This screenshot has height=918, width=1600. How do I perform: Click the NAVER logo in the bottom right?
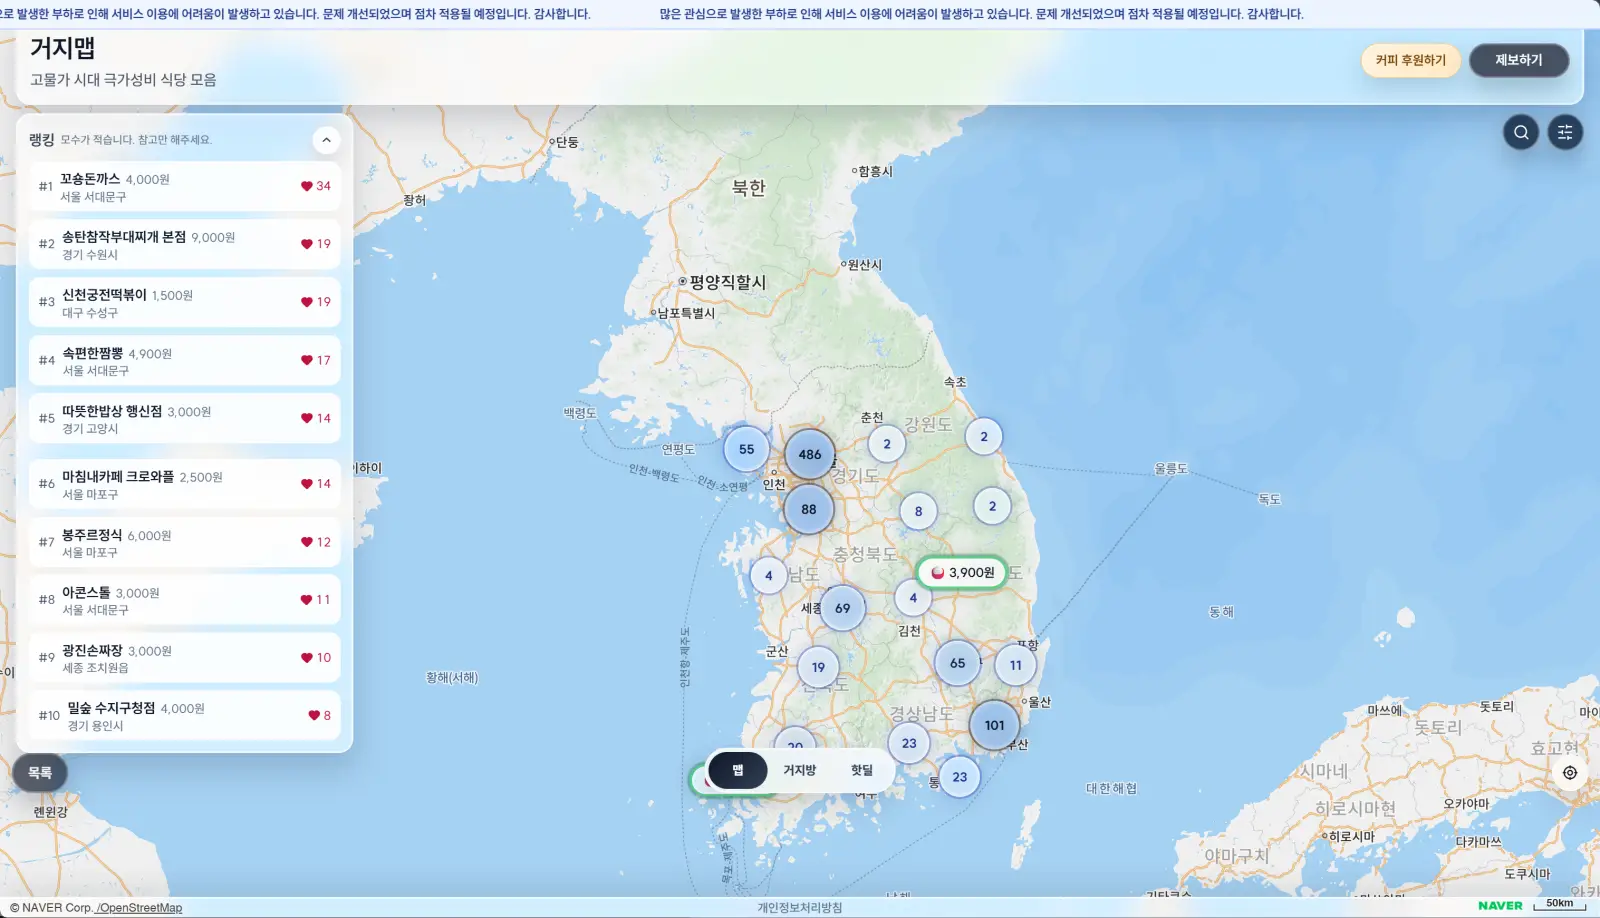(1498, 905)
